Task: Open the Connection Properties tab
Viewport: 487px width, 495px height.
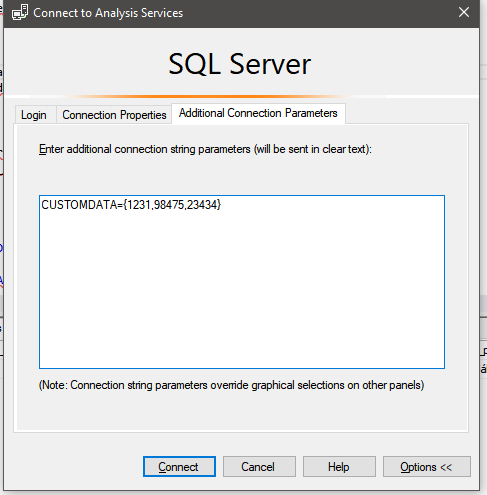Action: [114, 115]
